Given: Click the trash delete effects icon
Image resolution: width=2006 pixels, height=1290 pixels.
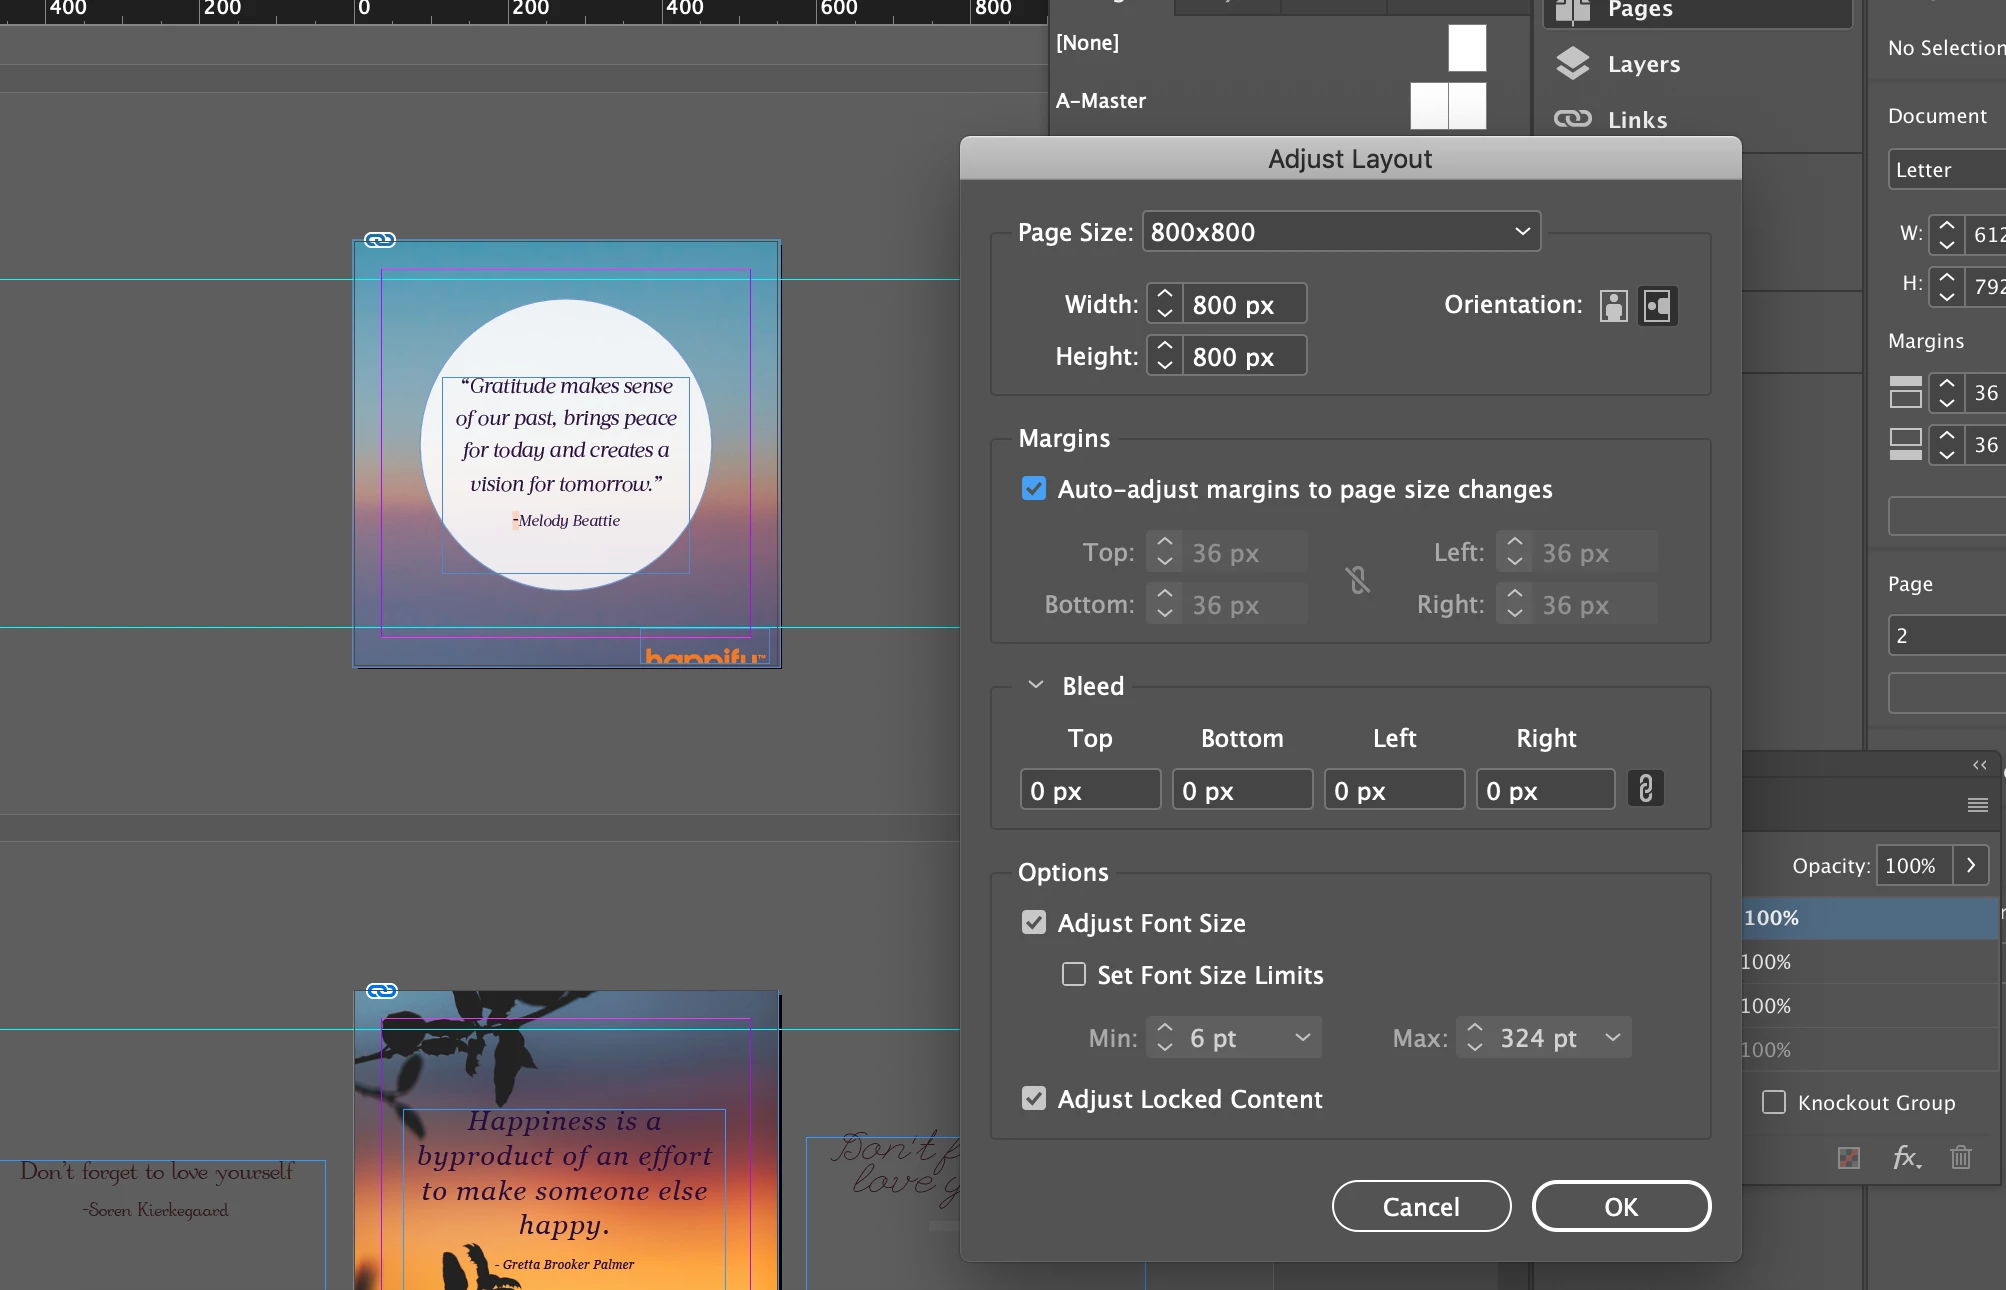Looking at the screenshot, I should (1960, 1158).
